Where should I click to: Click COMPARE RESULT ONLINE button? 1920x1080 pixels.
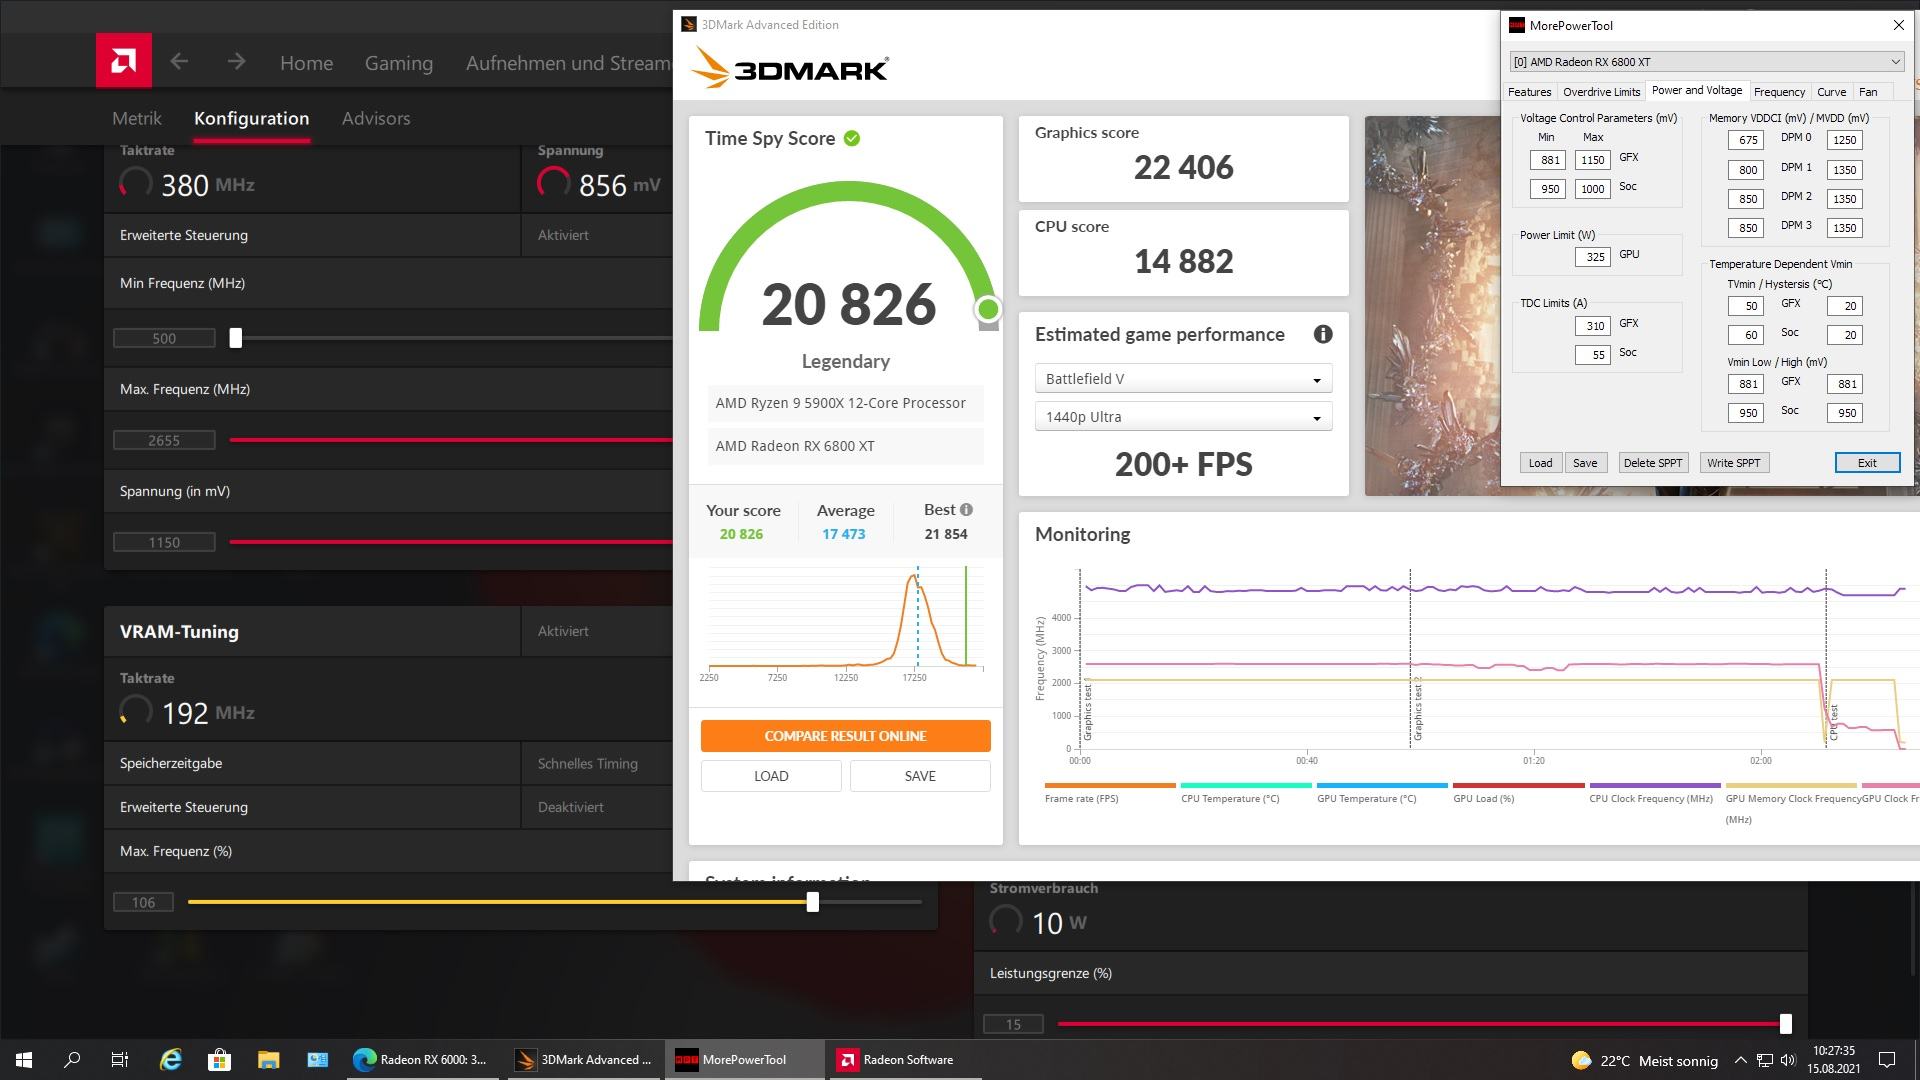[845, 736]
